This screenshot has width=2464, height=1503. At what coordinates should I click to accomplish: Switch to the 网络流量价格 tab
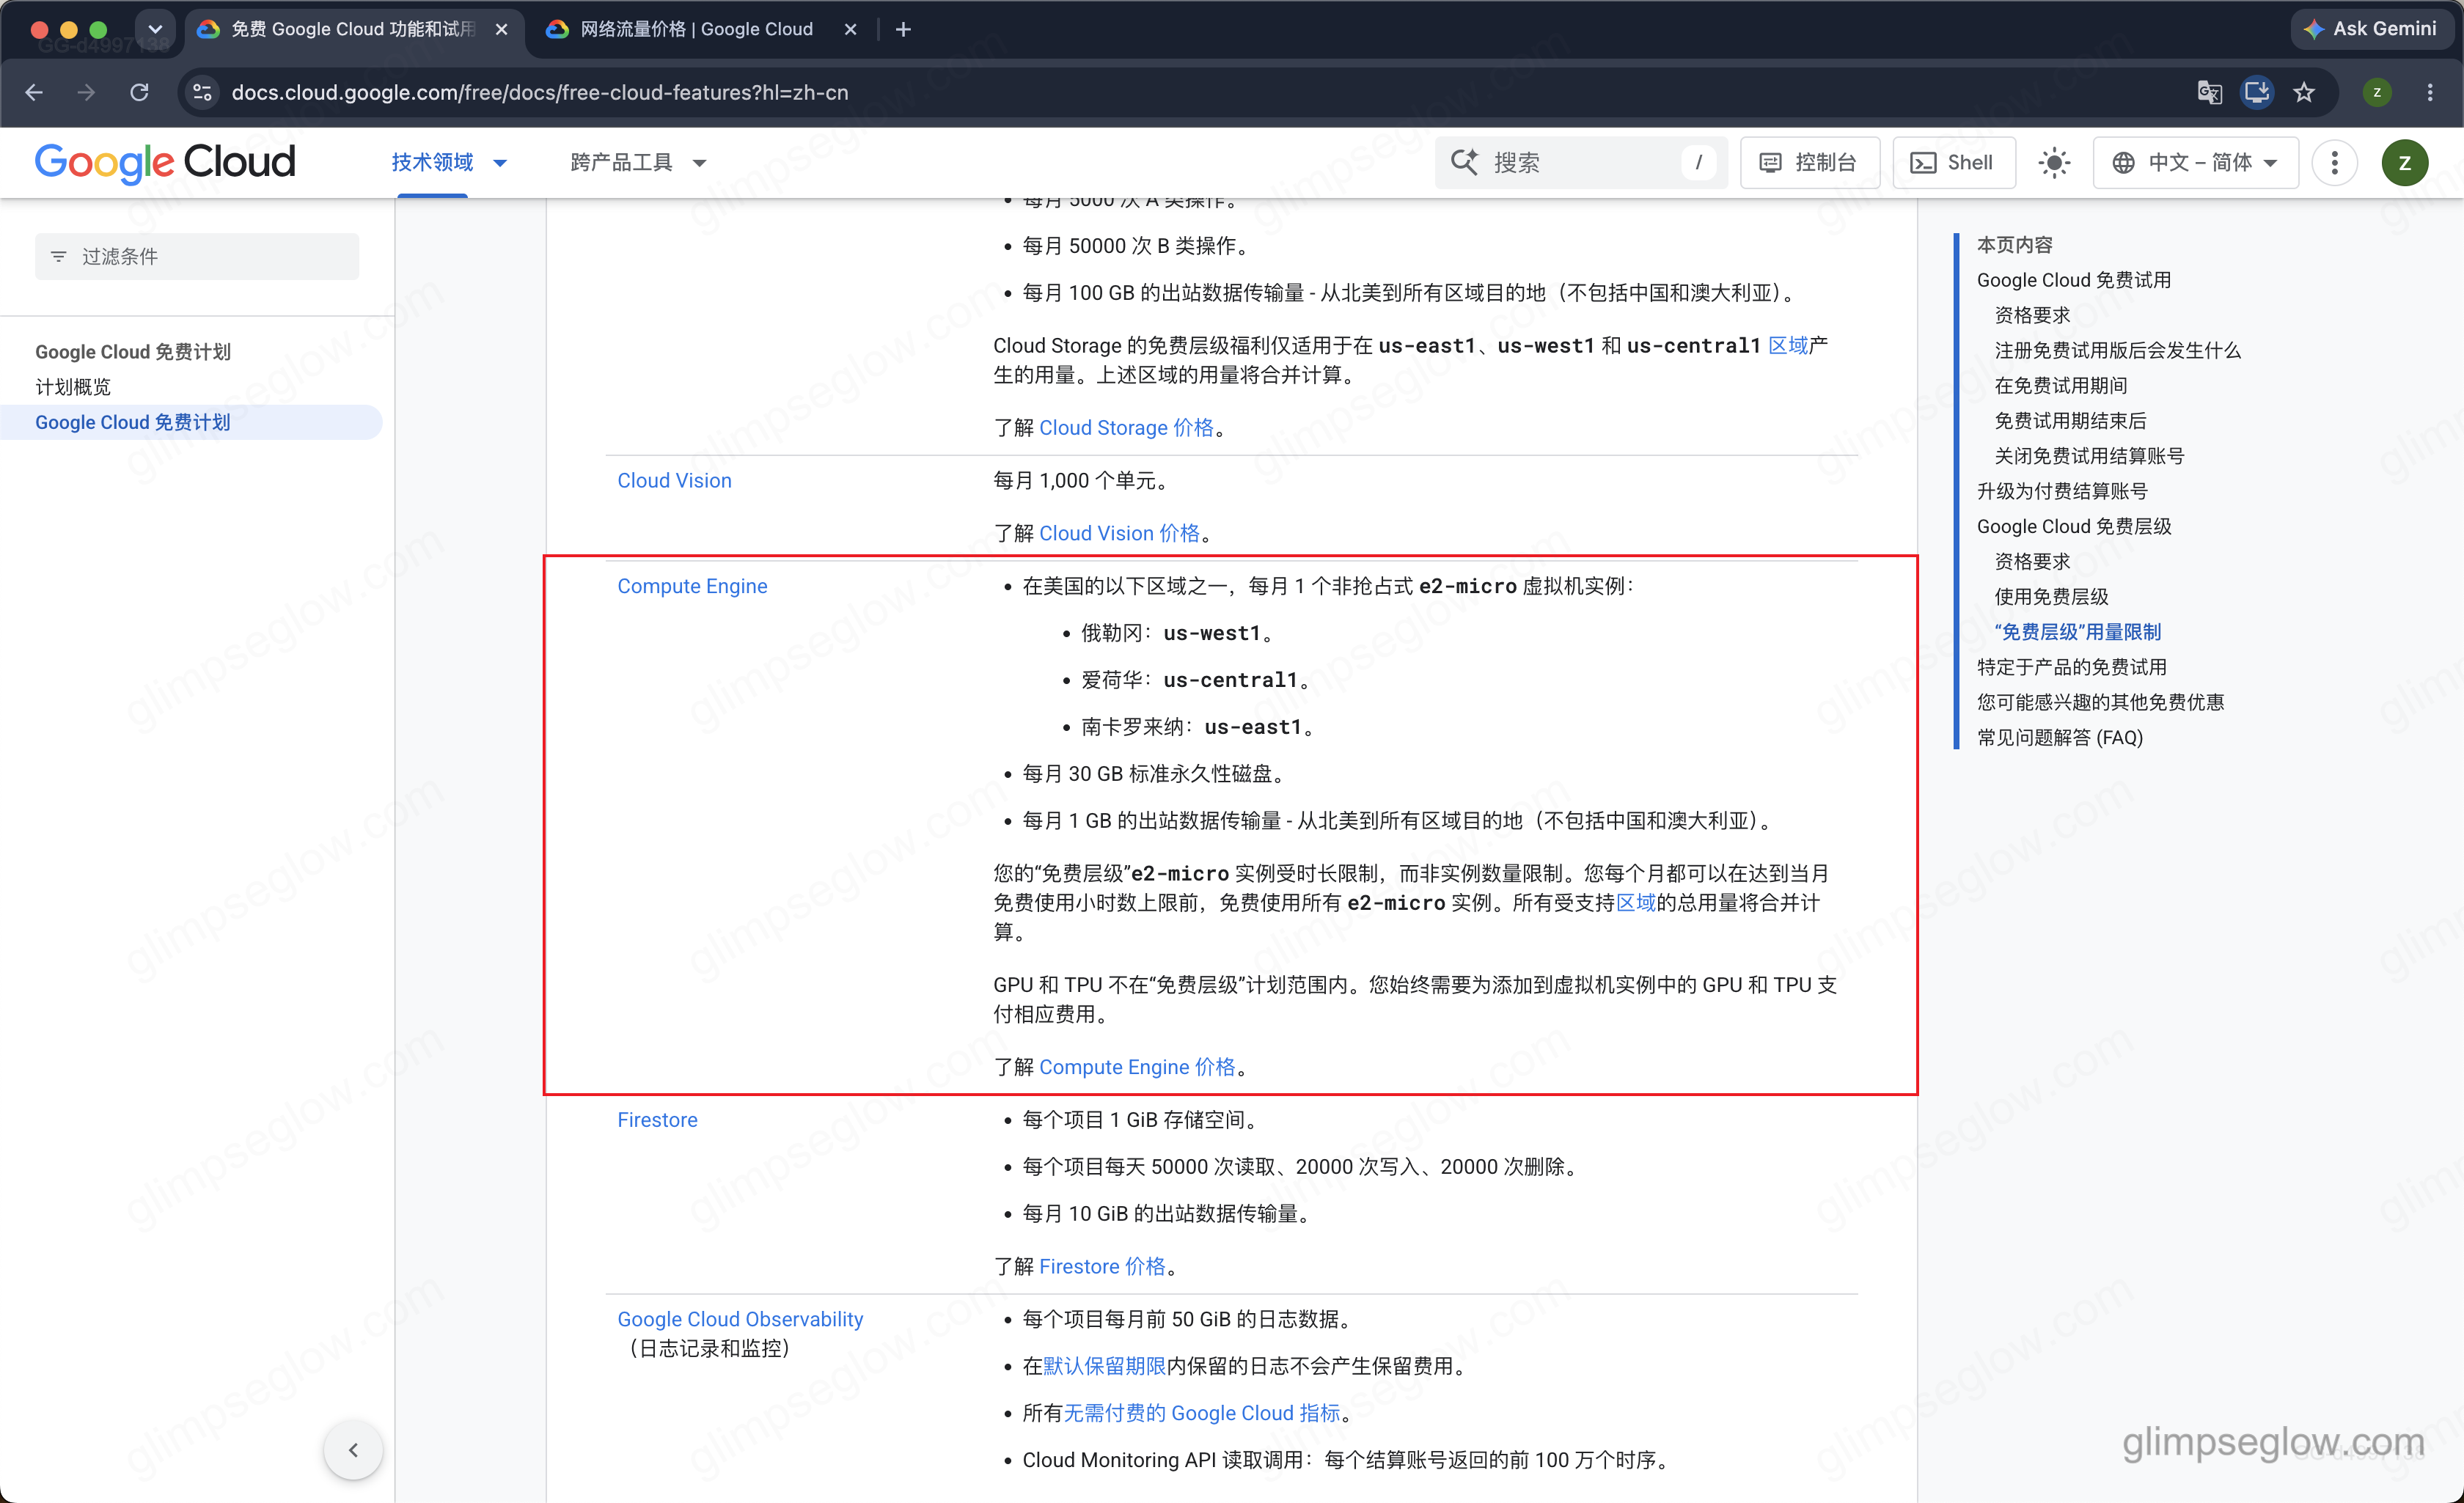coord(697,29)
